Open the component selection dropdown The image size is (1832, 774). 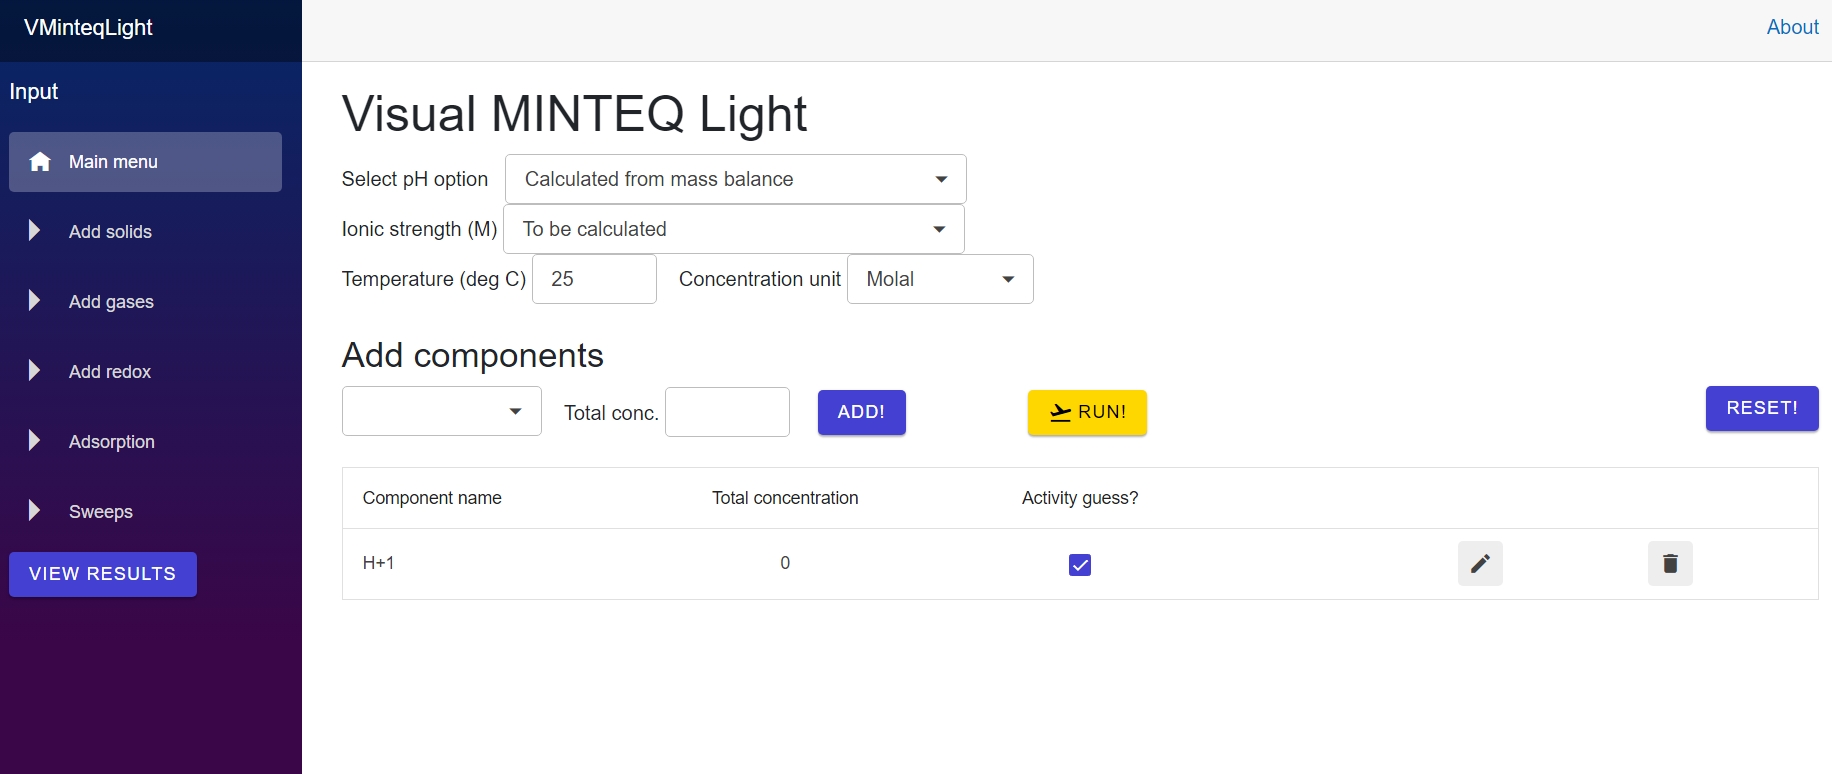[x=441, y=411]
